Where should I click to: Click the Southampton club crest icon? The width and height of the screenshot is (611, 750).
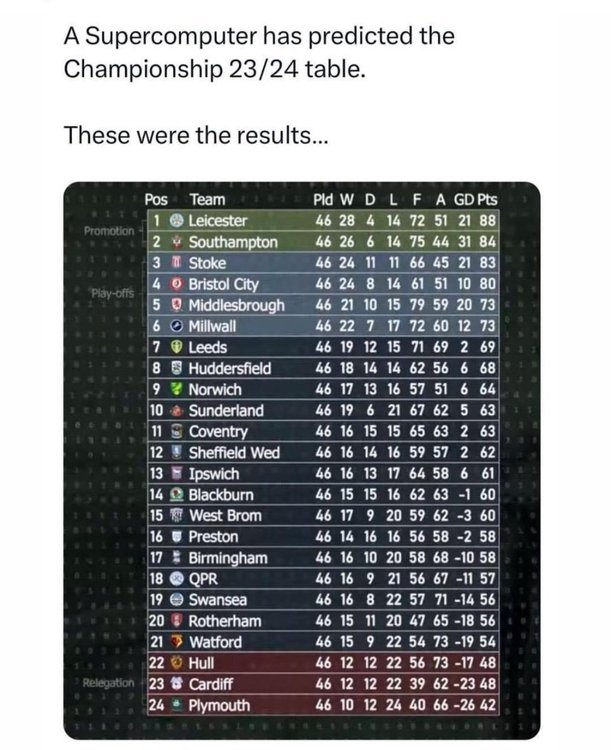click(177, 242)
